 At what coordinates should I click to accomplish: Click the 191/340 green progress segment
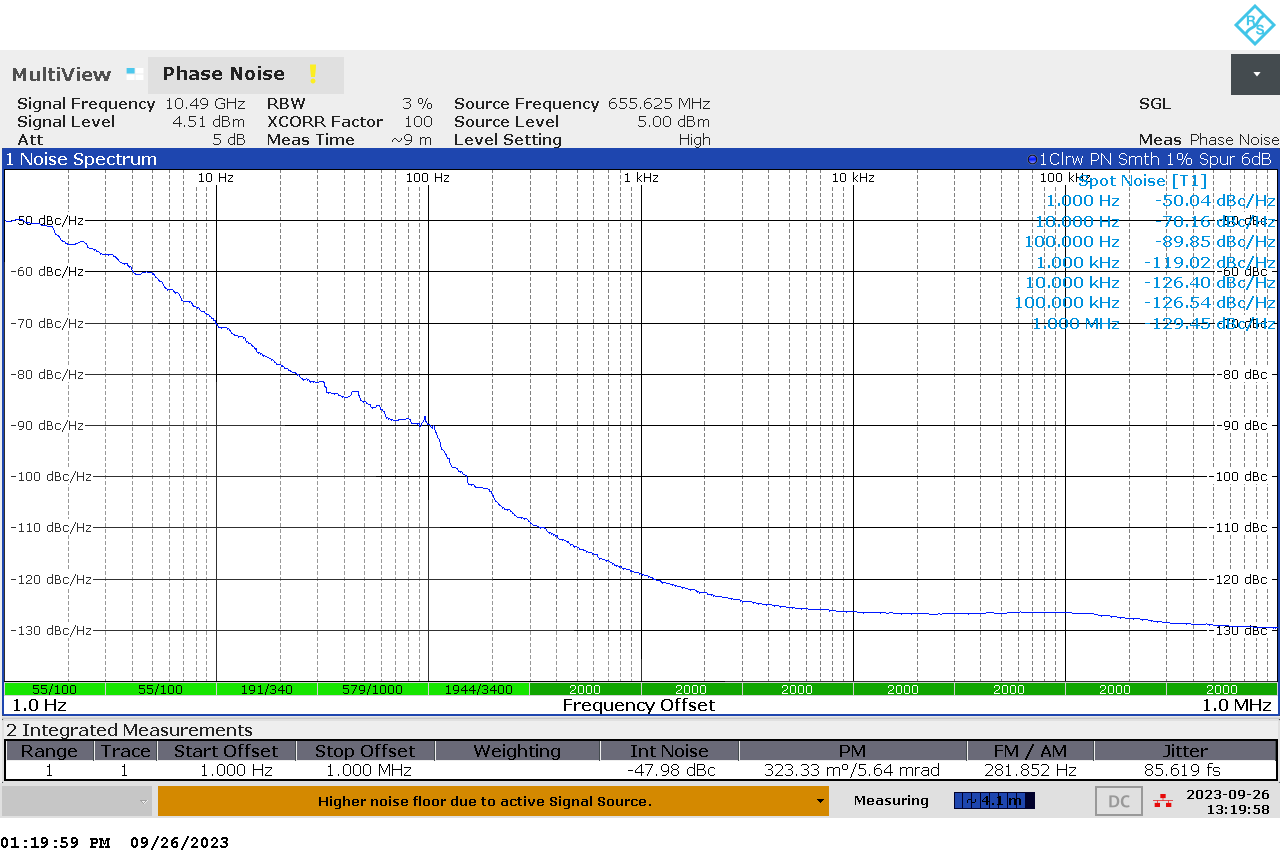[266, 689]
